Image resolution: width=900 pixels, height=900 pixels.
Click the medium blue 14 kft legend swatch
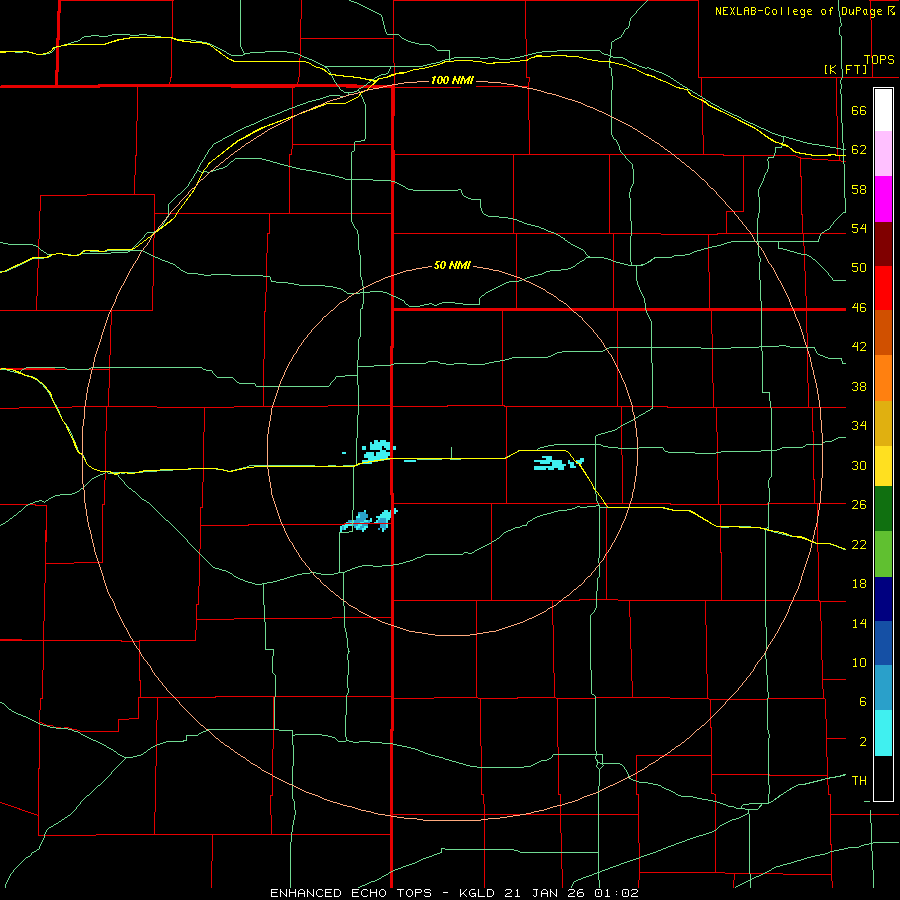[883, 643]
